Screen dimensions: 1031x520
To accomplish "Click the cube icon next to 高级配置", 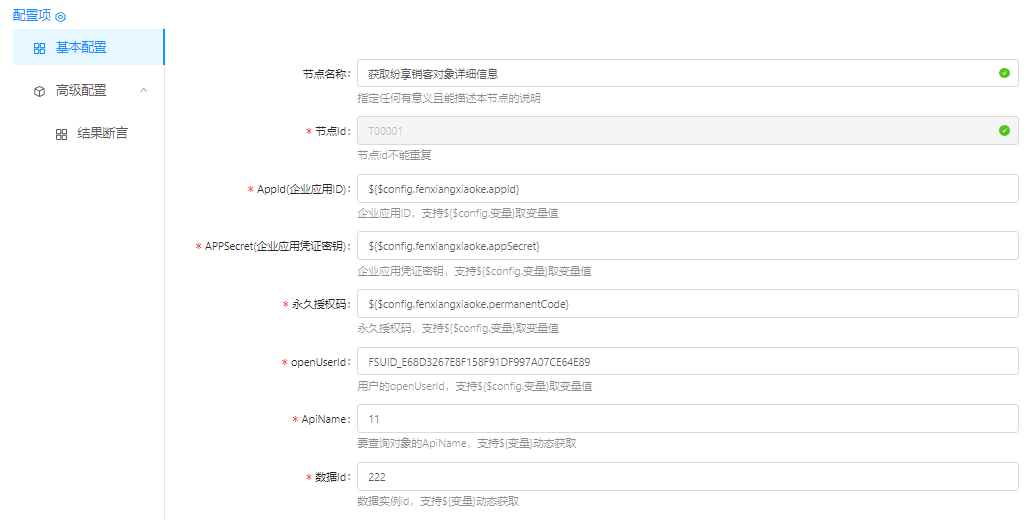I will pos(39,91).
